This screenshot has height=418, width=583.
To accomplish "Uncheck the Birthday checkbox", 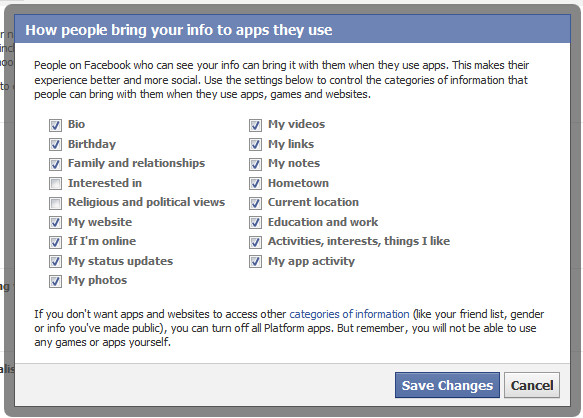I will (55, 145).
